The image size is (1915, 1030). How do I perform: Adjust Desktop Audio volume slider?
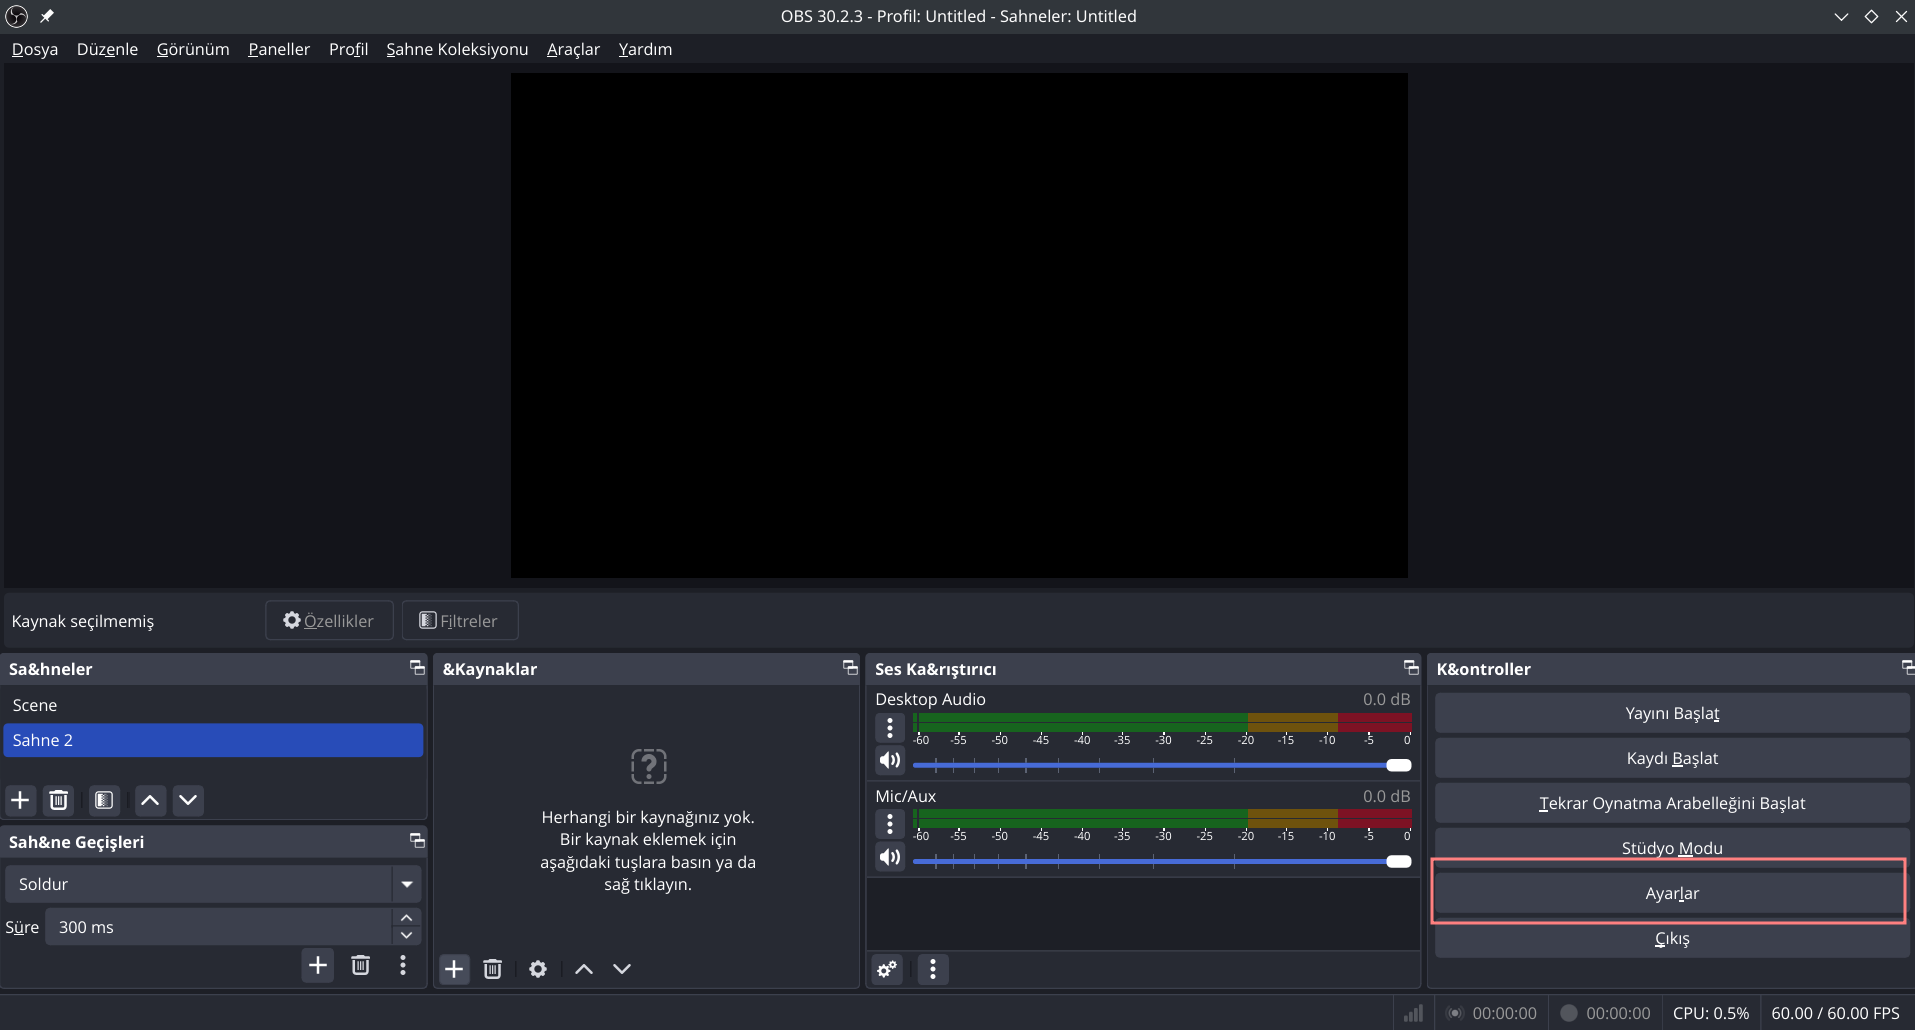tap(1162, 765)
